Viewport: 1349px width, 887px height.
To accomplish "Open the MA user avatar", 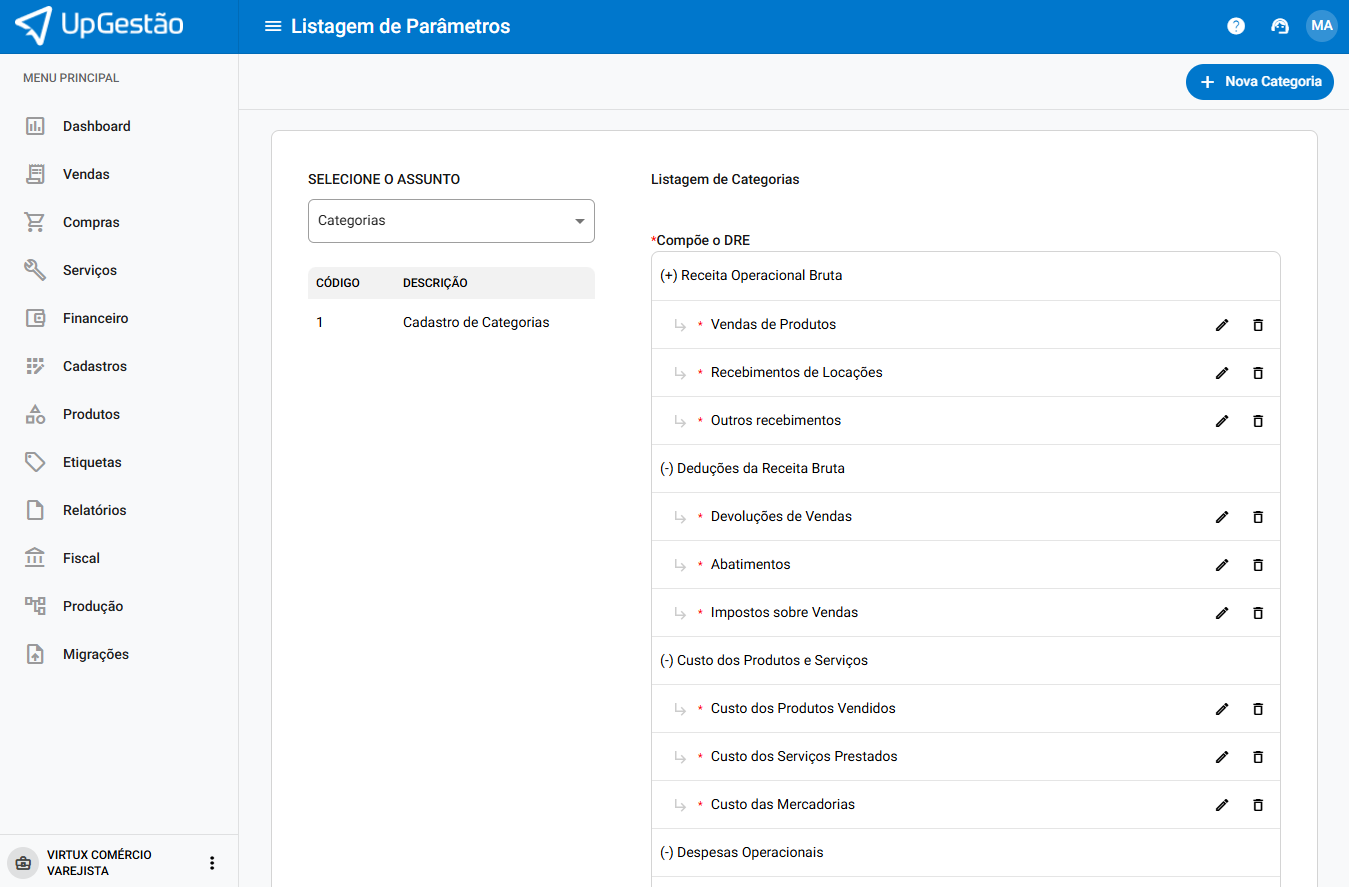I will 1321,26.
